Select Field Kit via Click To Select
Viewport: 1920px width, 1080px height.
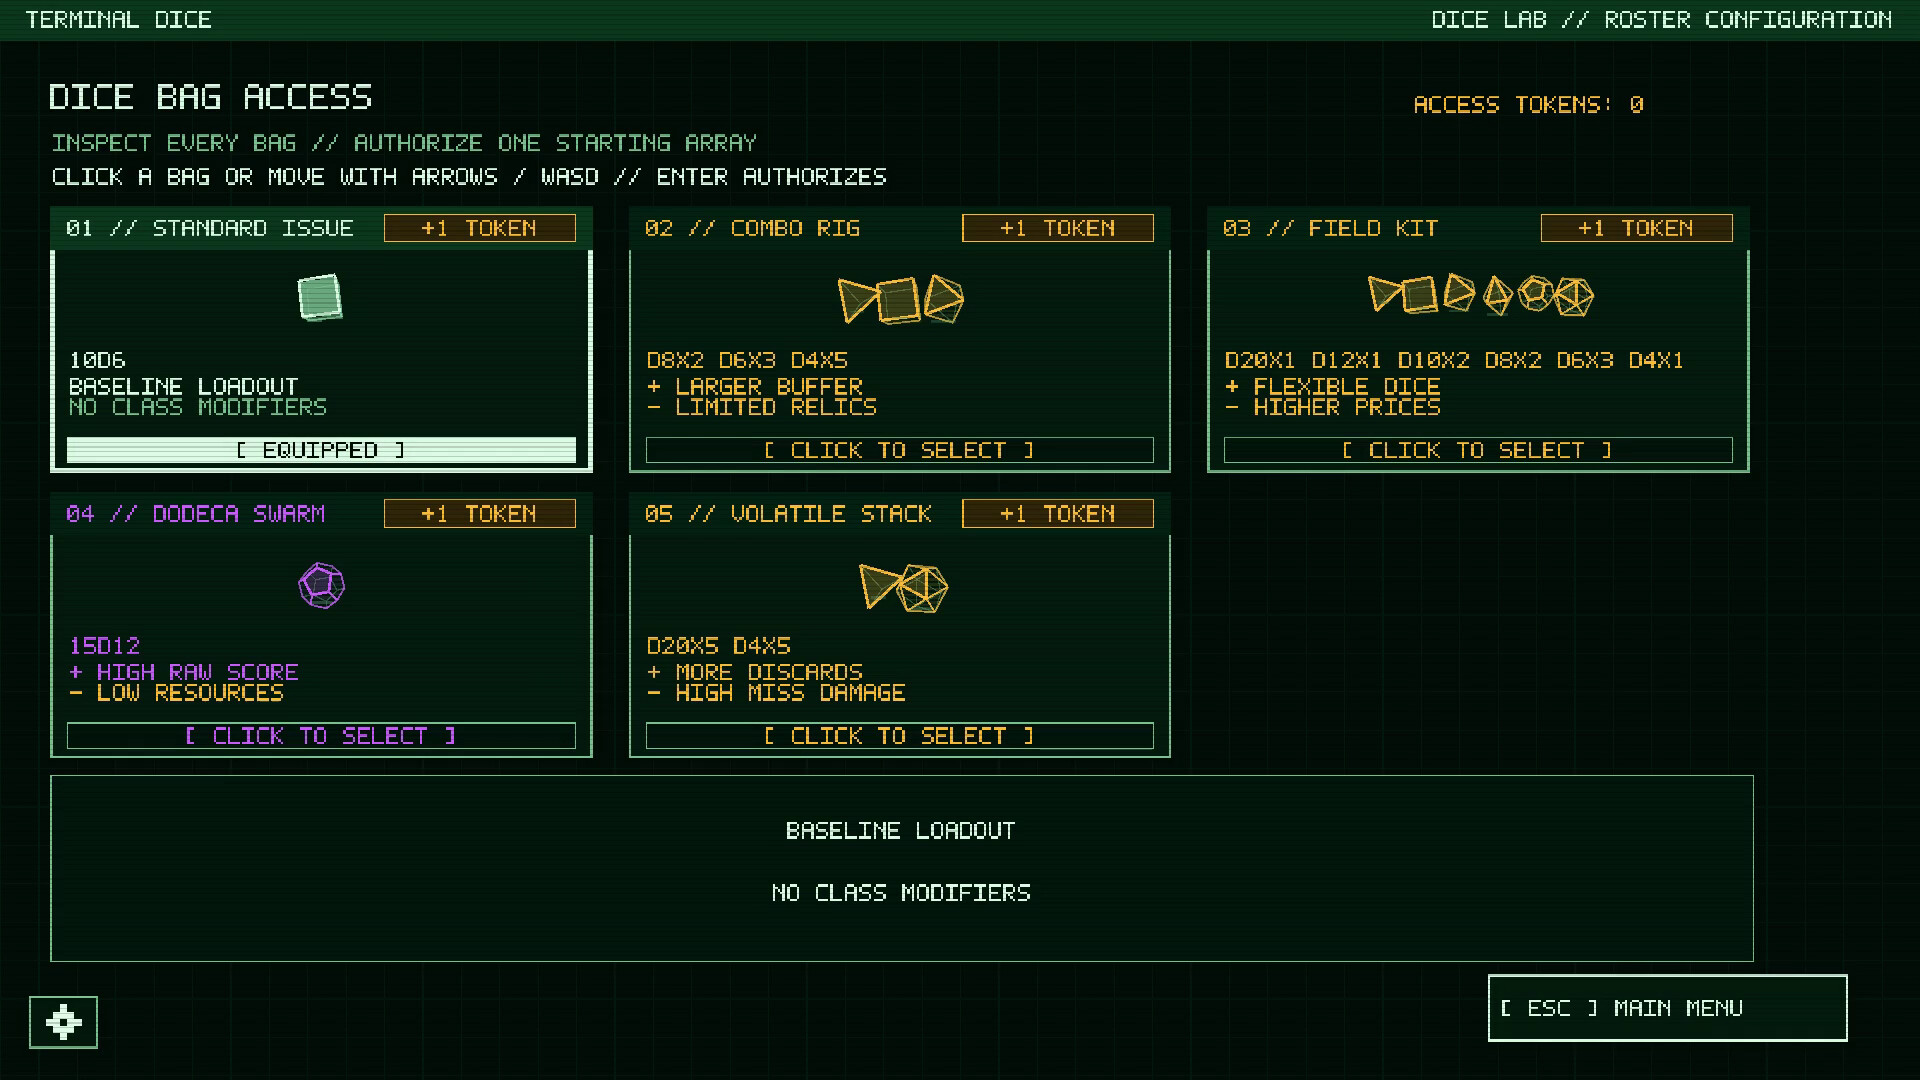point(1478,450)
